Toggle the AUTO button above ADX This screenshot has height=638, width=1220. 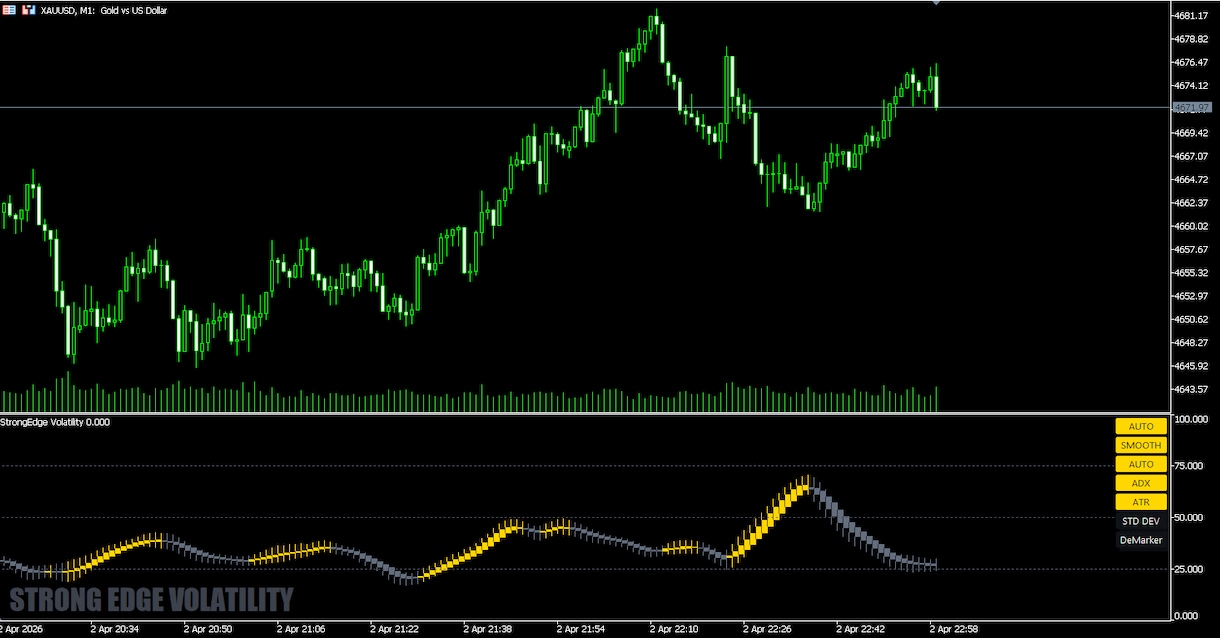coord(1141,464)
